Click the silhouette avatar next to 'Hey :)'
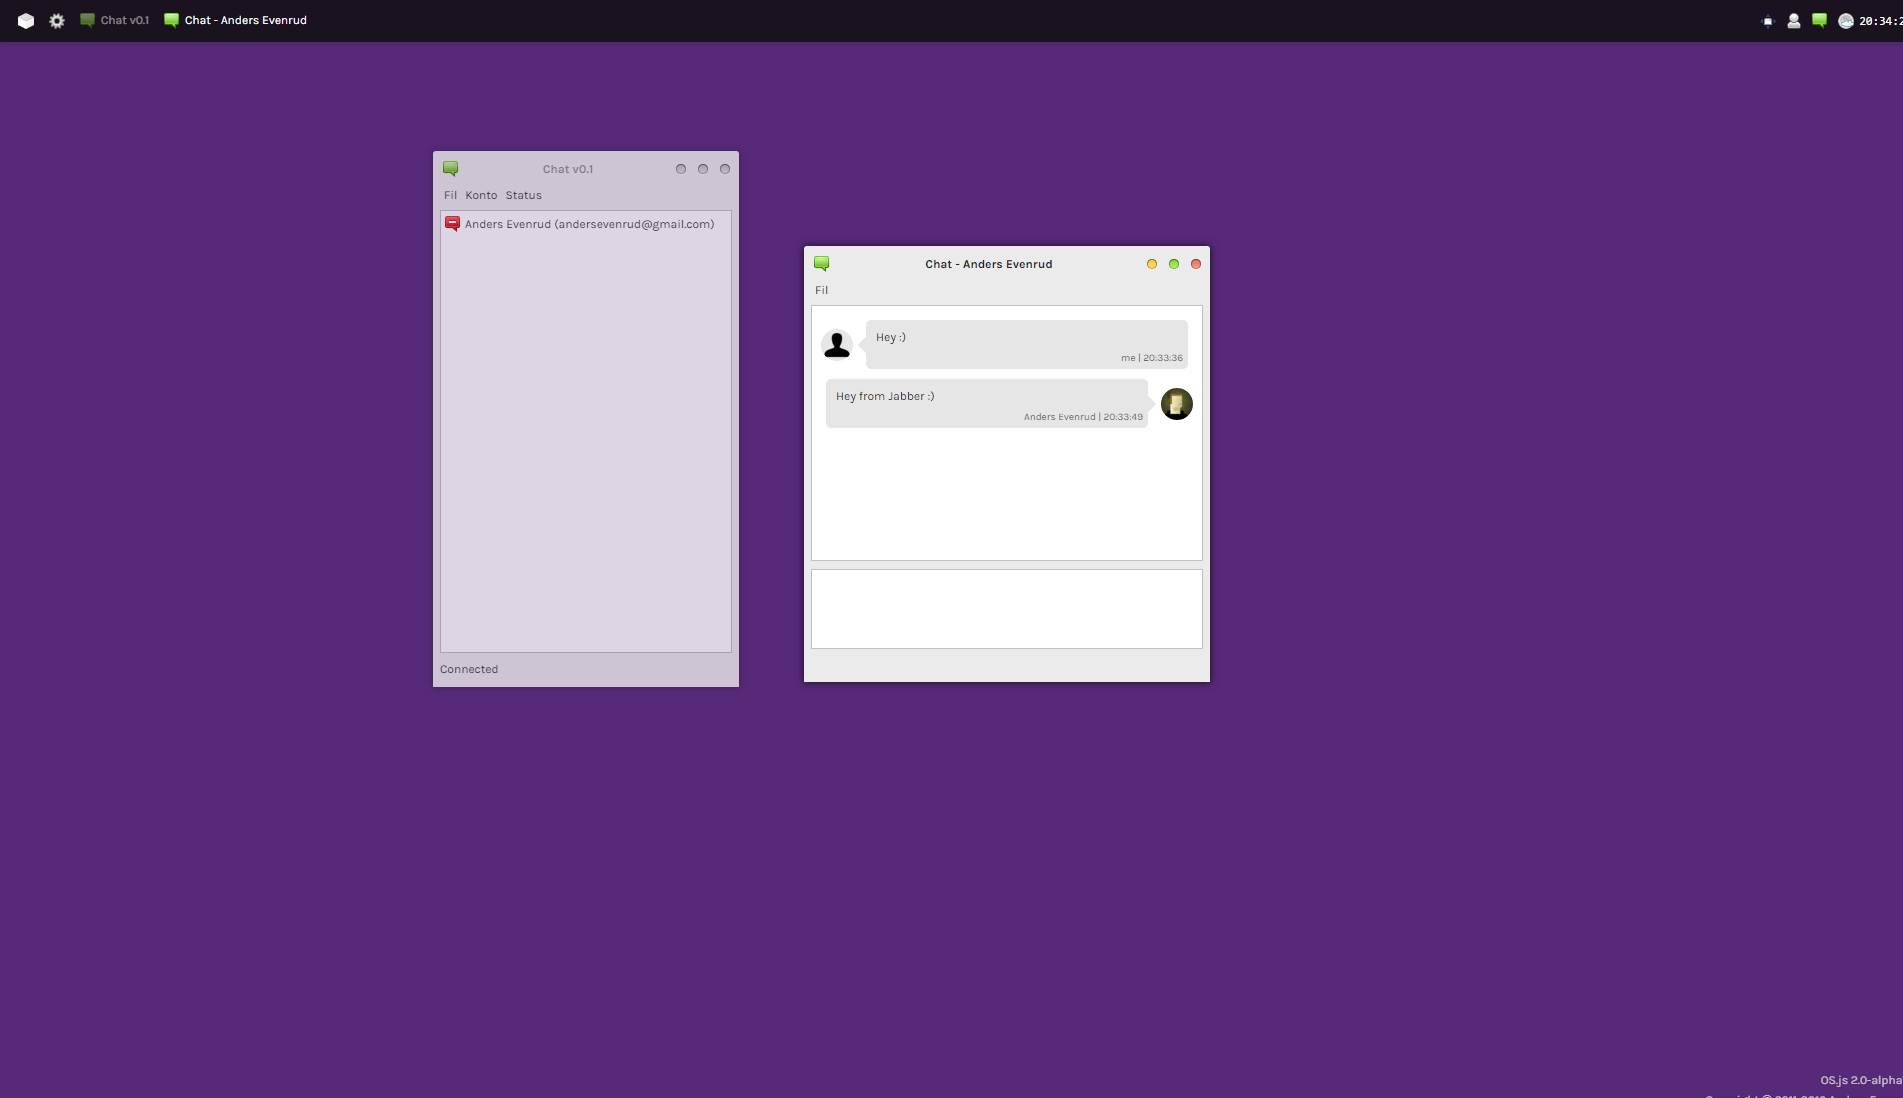 coord(837,344)
